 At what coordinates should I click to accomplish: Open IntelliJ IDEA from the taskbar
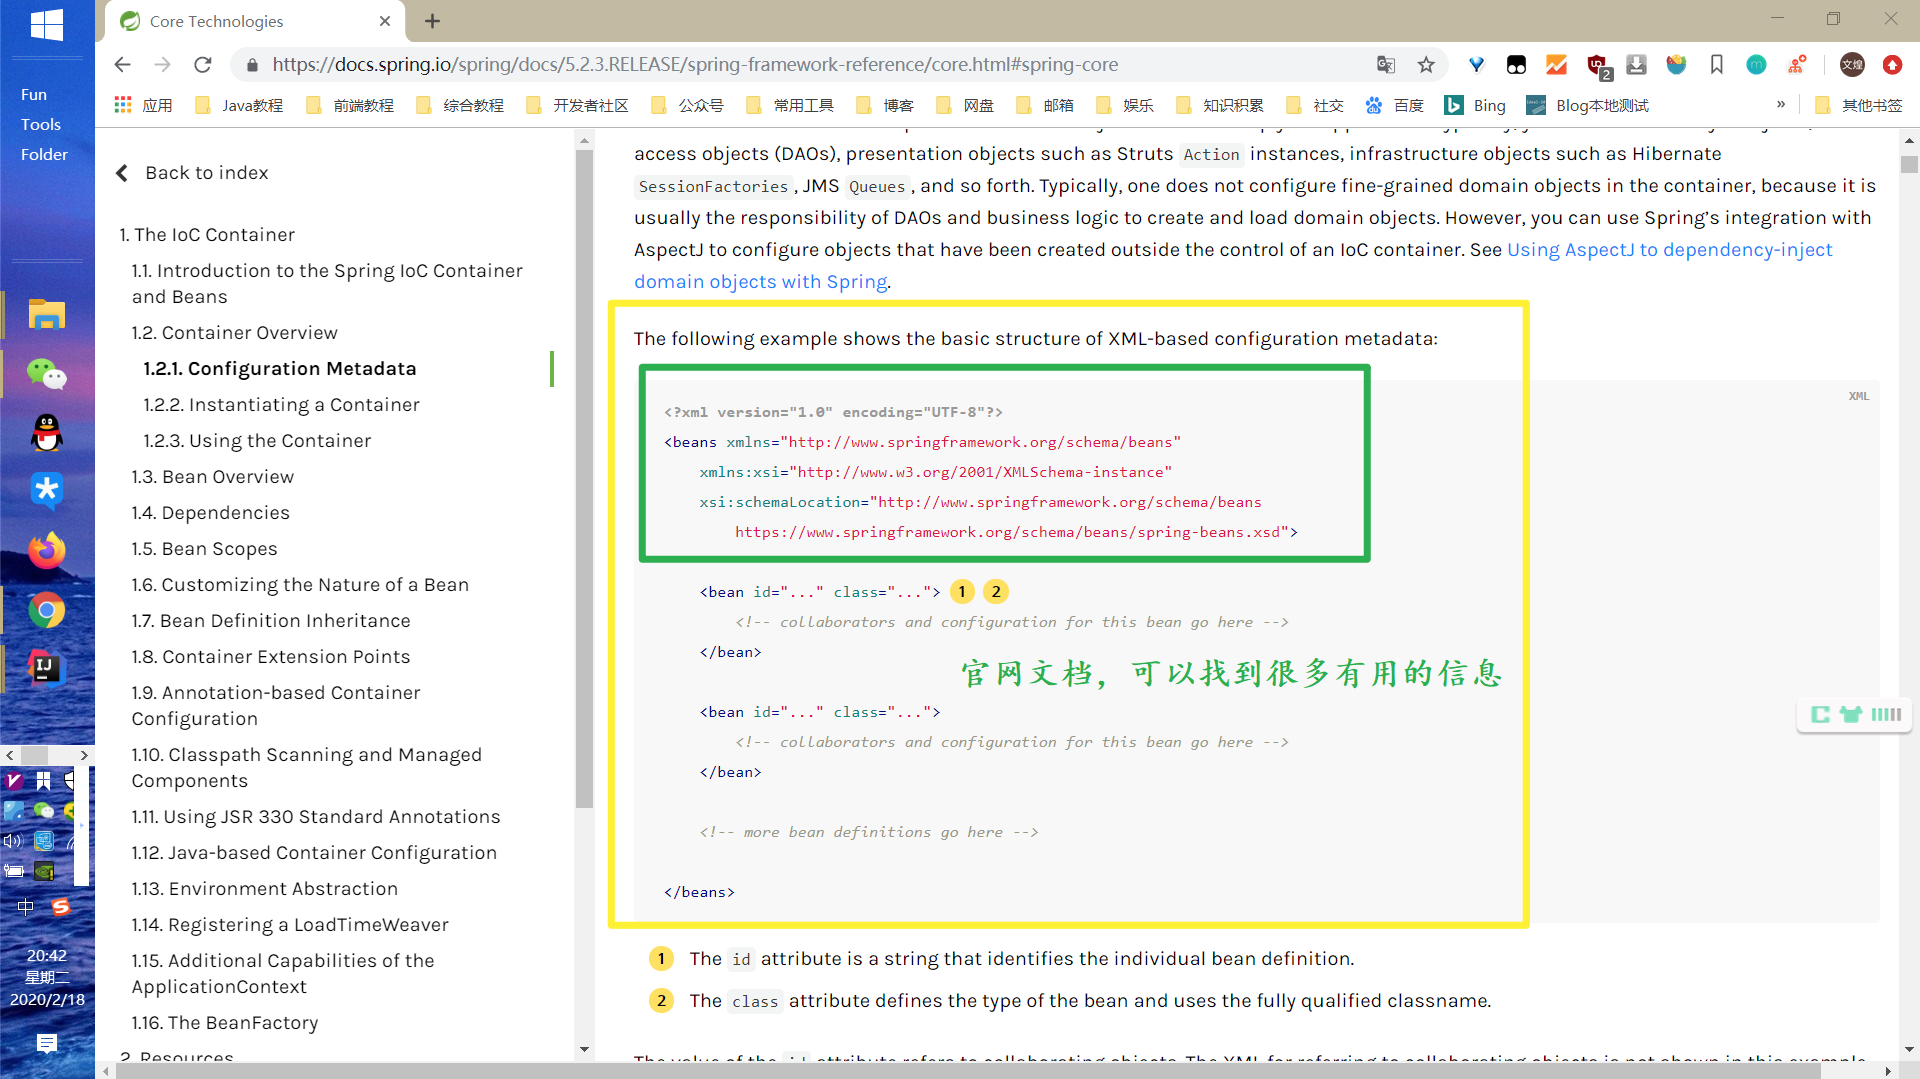tap(47, 668)
